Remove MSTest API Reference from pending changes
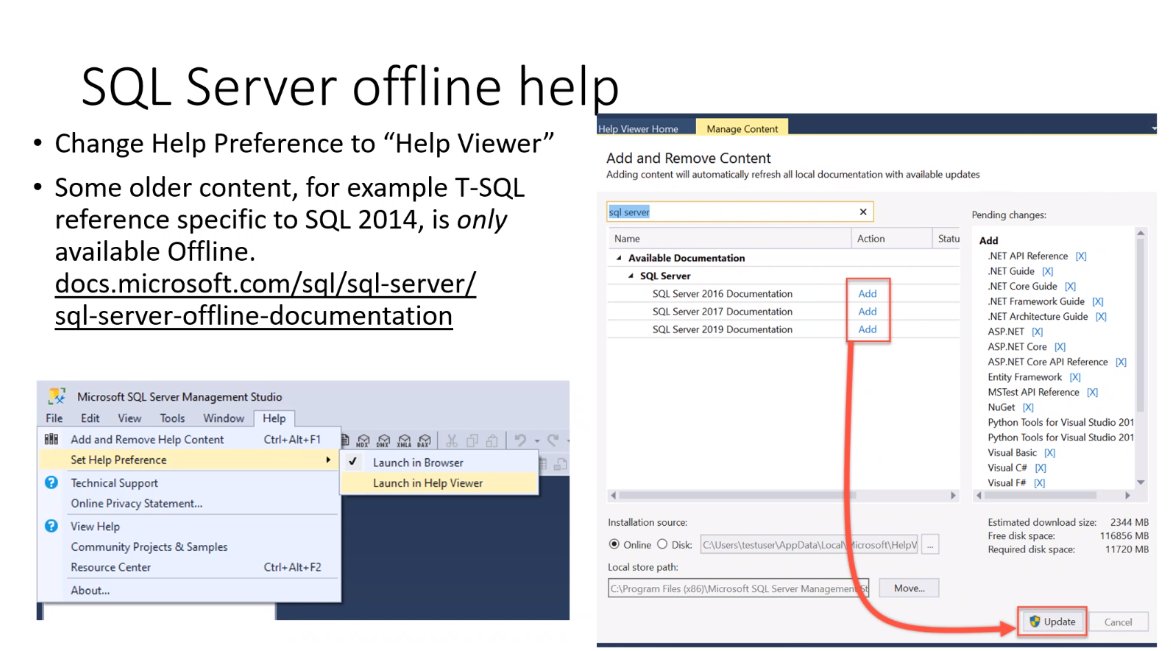The image size is (1171, 651). [1093, 392]
